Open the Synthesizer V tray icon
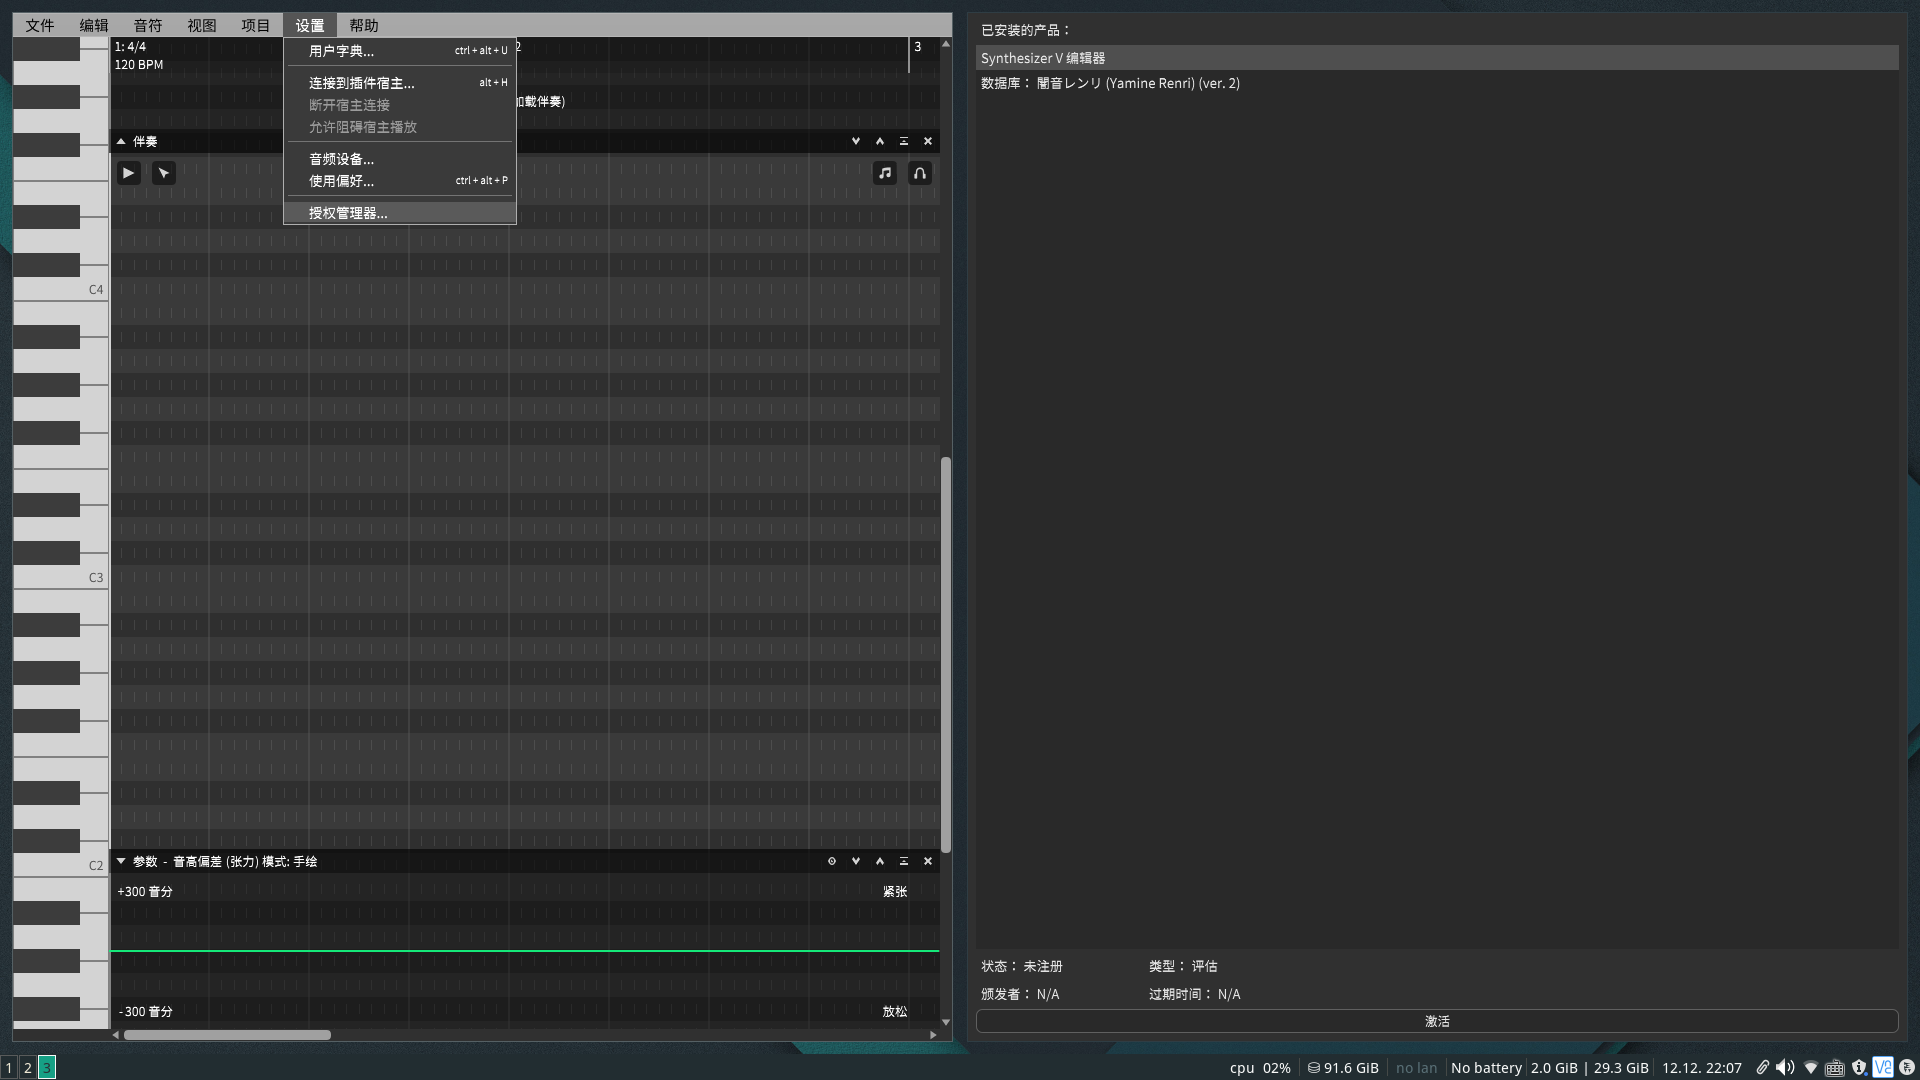The height and width of the screenshot is (1080, 1920). point(1883,1067)
